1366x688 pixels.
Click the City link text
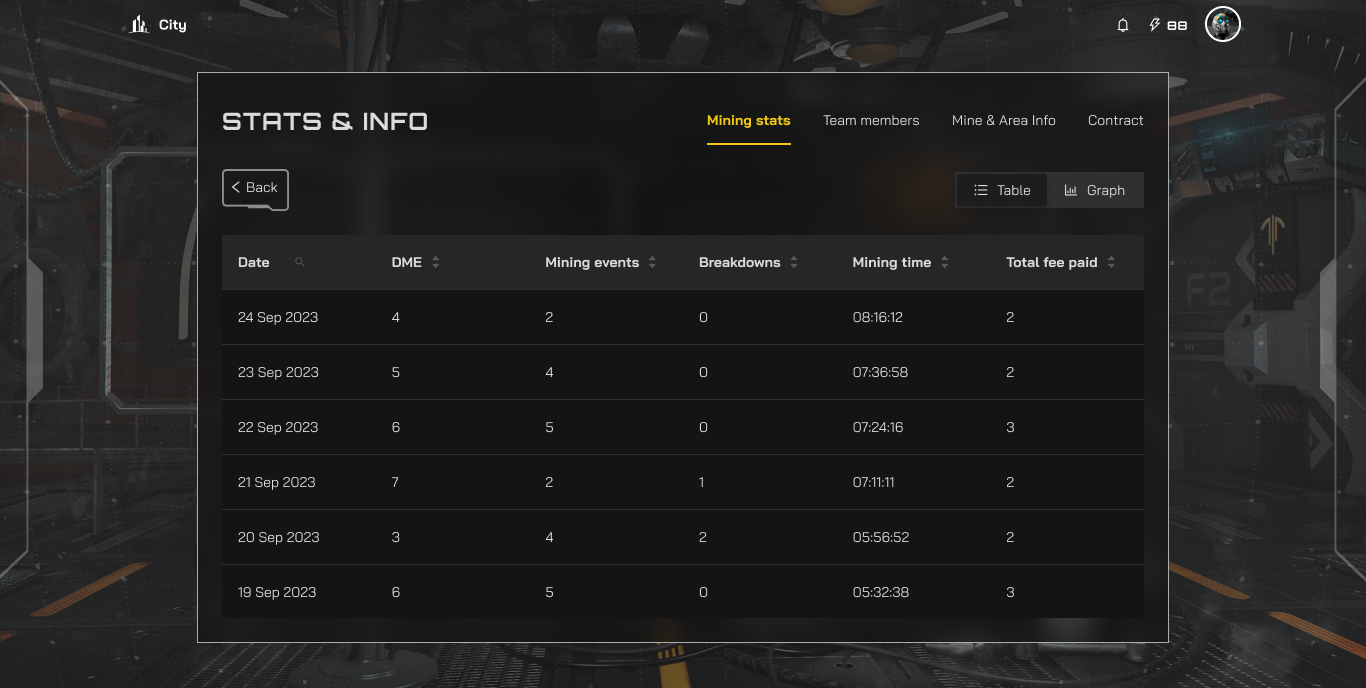(x=173, y=25)
